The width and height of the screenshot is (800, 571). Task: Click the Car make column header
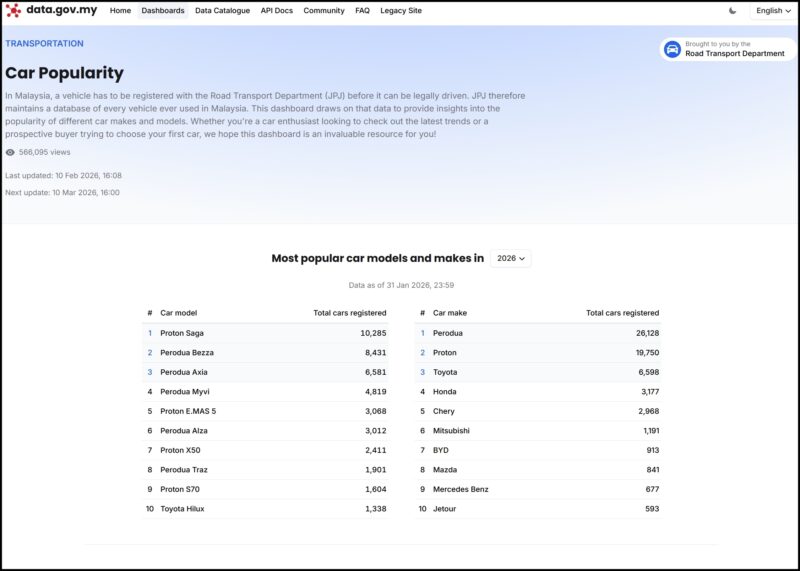click(x=450, y=313)
